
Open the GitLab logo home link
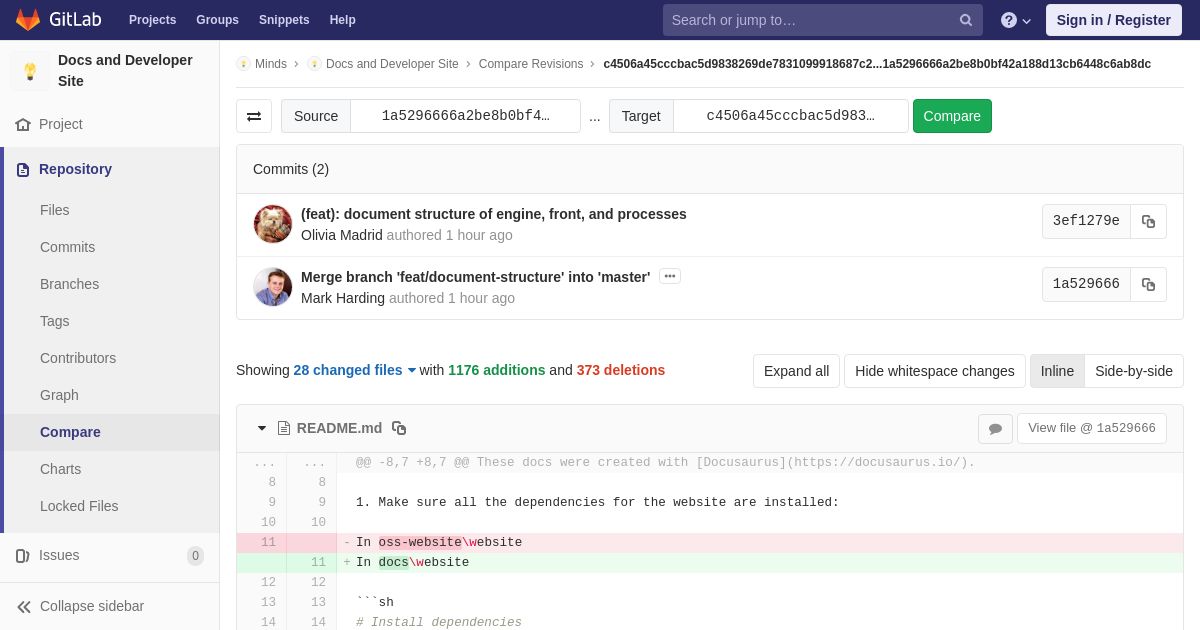point(58,20)
